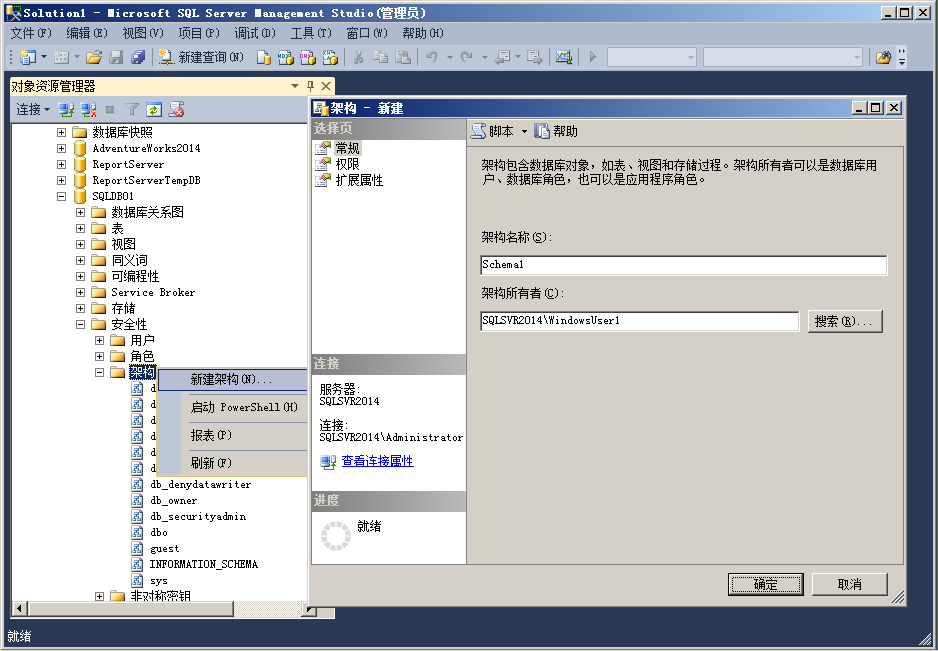This screenshot has width=938, height=651.
Task: Choose 刷新 from context menu
Action: click(x=232, y=463)
